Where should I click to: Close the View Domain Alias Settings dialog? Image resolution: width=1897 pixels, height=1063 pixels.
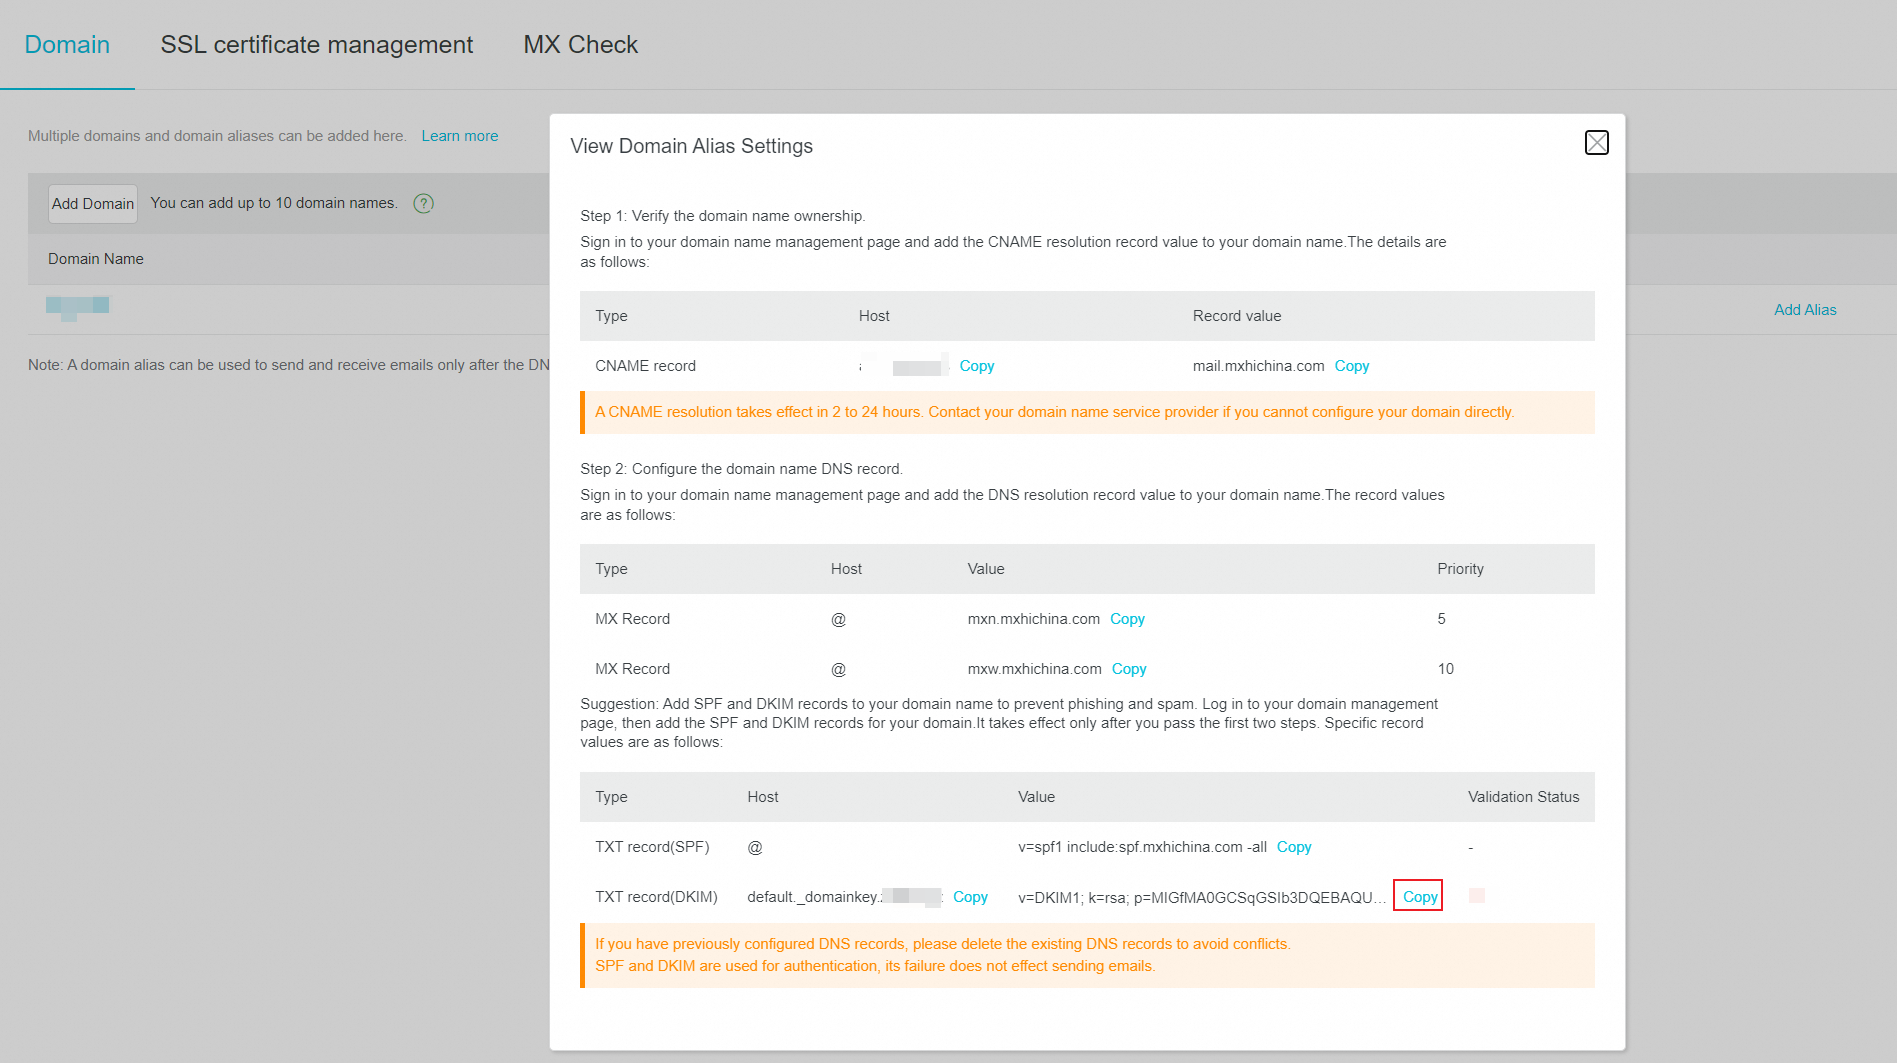click(1596, 143)
